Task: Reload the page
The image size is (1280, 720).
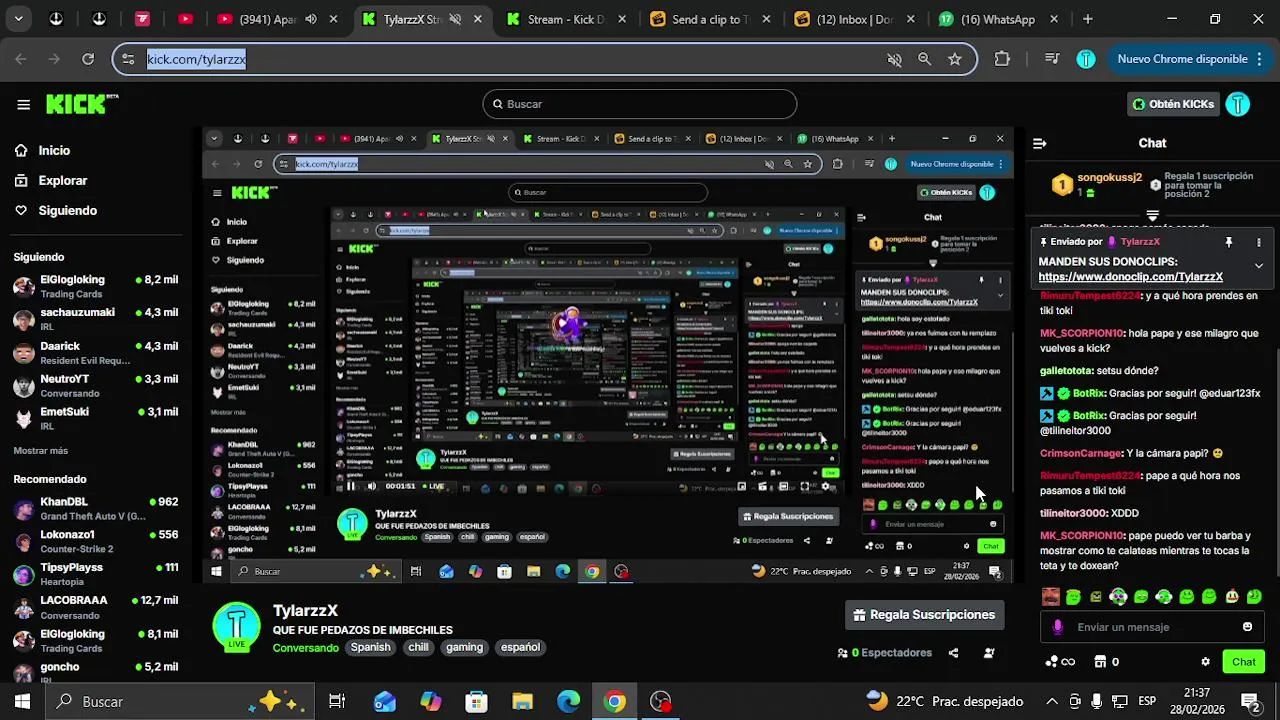Action: pyautogui.click(x=88, y=59)
